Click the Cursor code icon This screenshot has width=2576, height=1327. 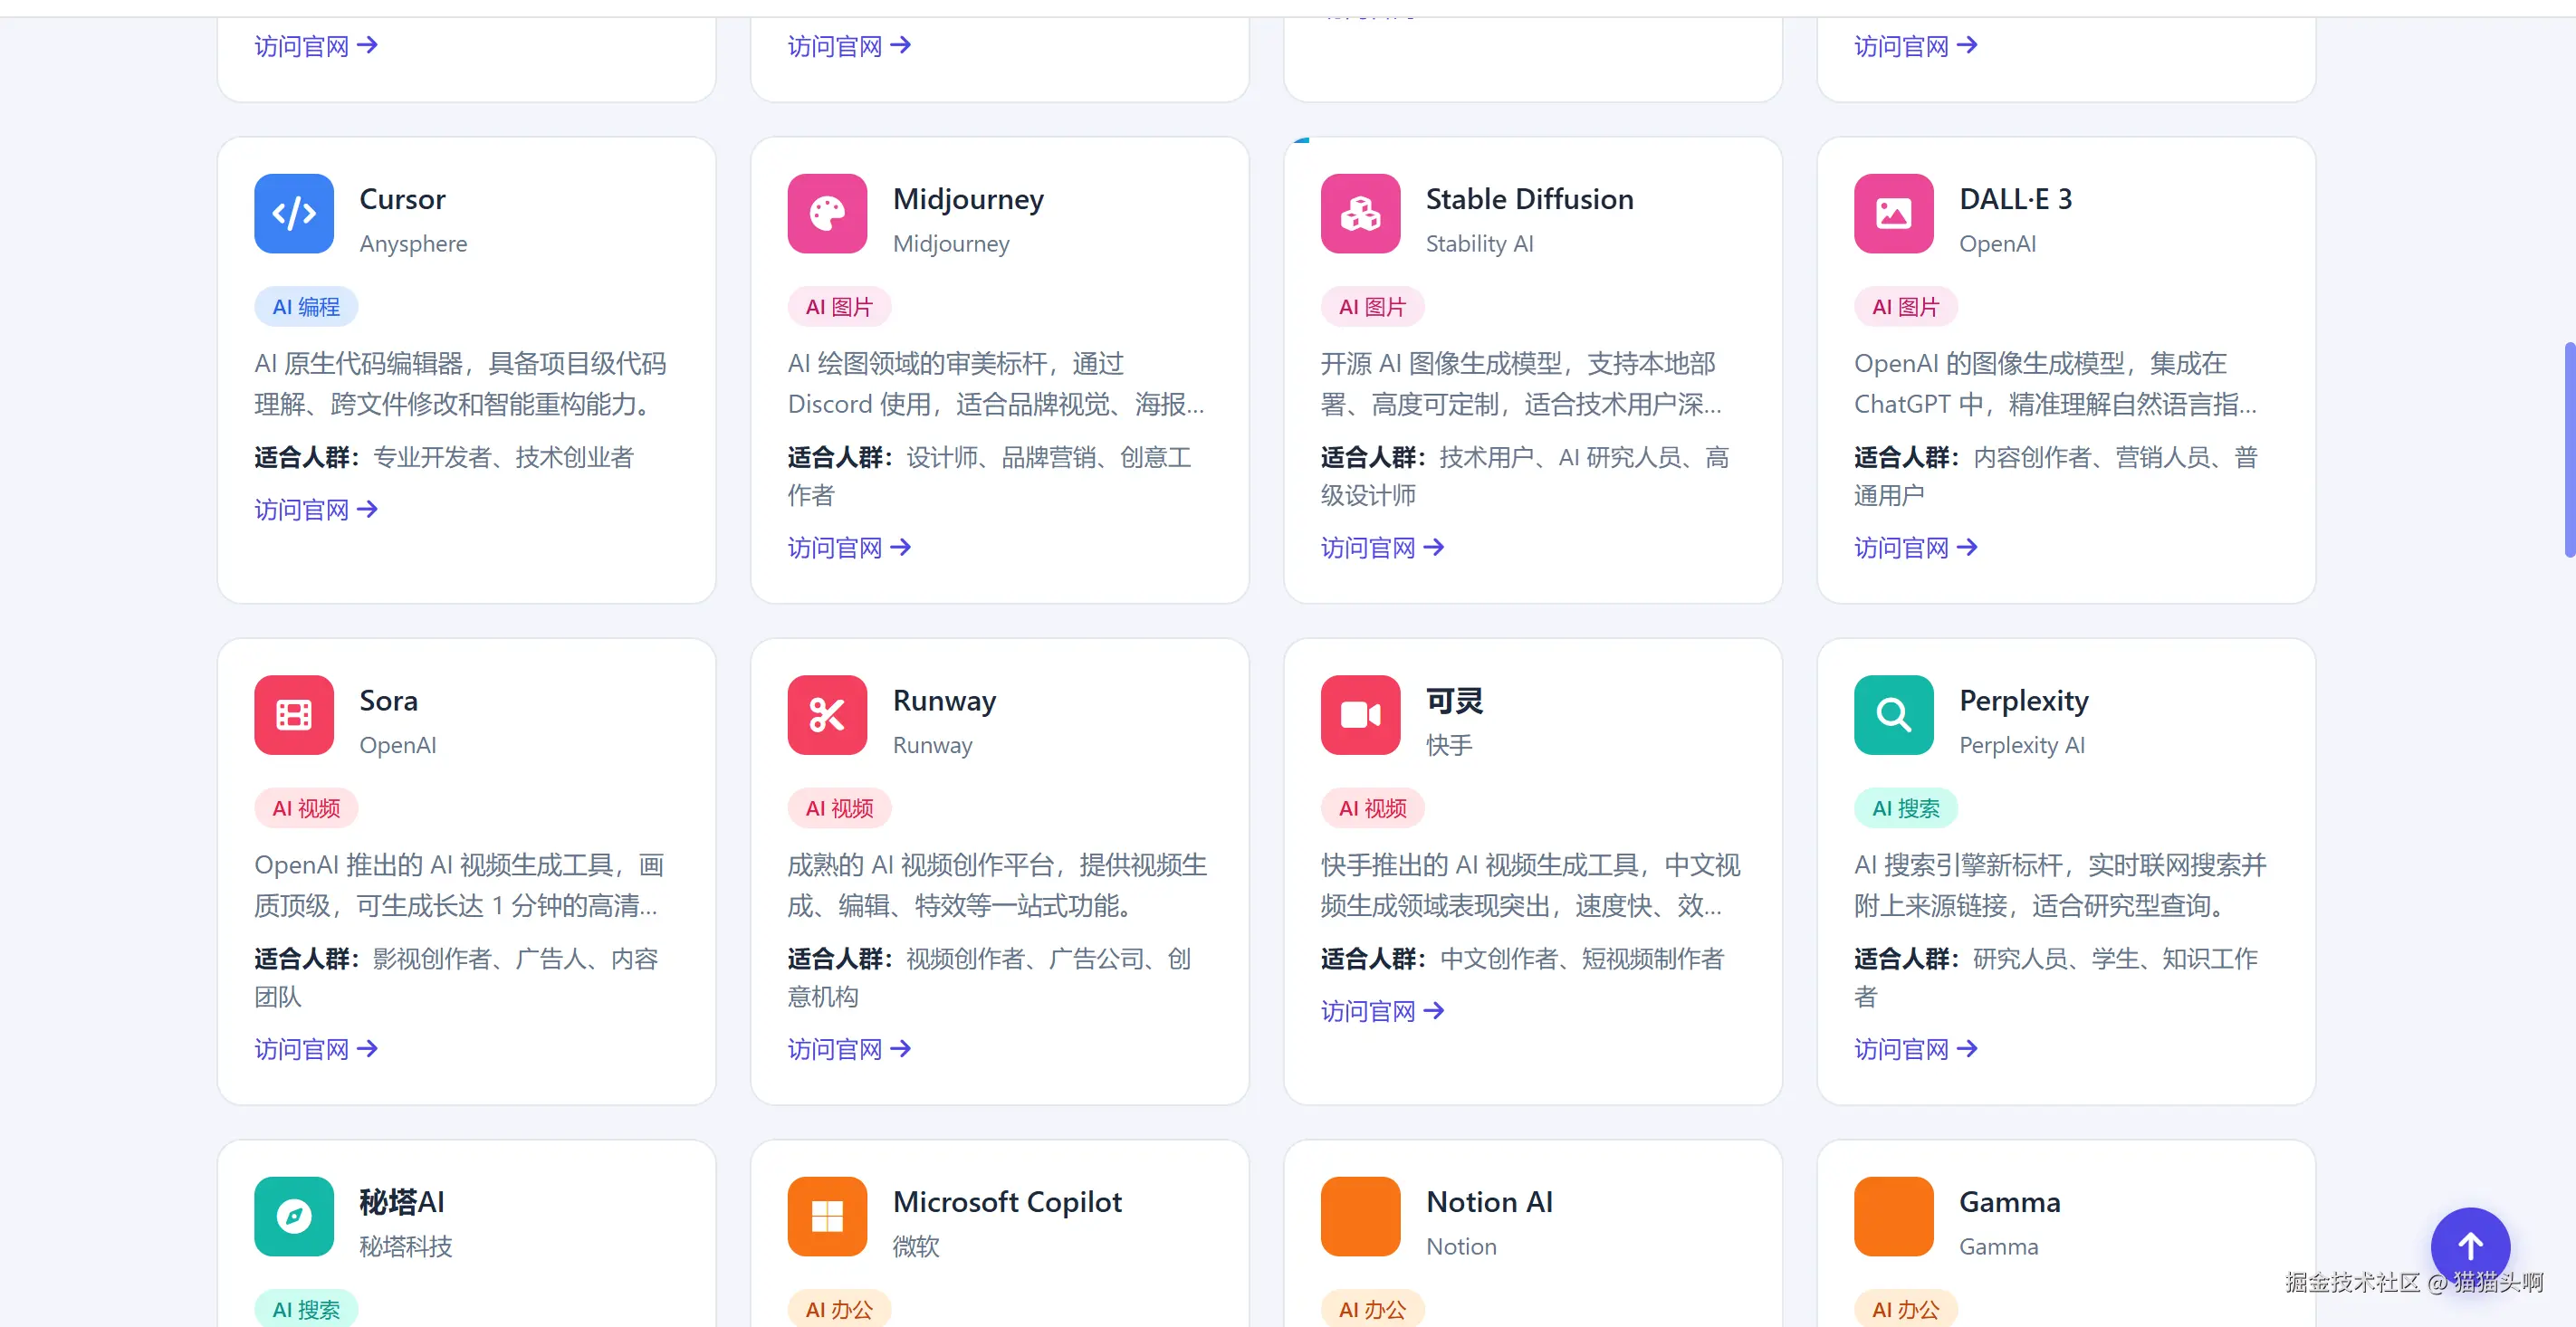(x=294, y=214)
